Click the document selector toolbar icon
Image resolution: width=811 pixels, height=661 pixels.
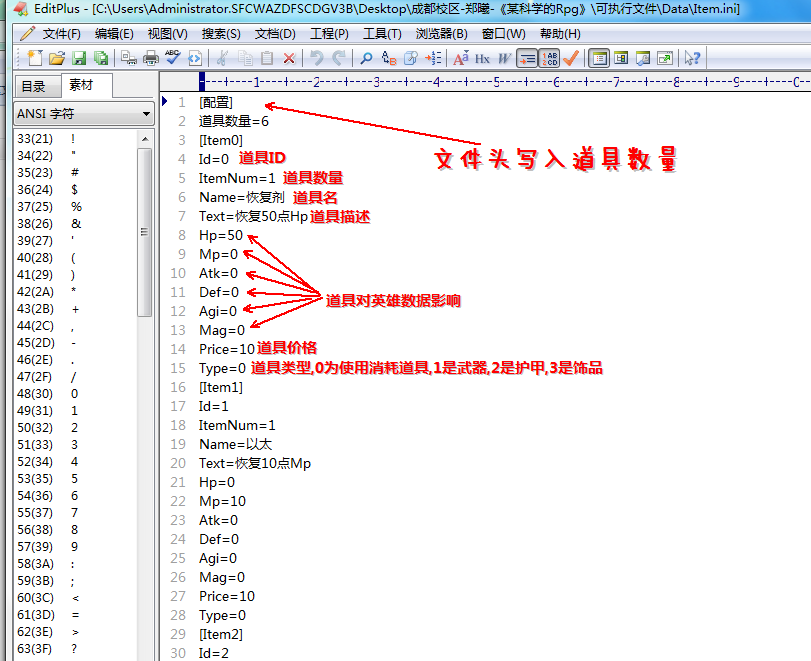pyautogui.click(x=643, y=58)
